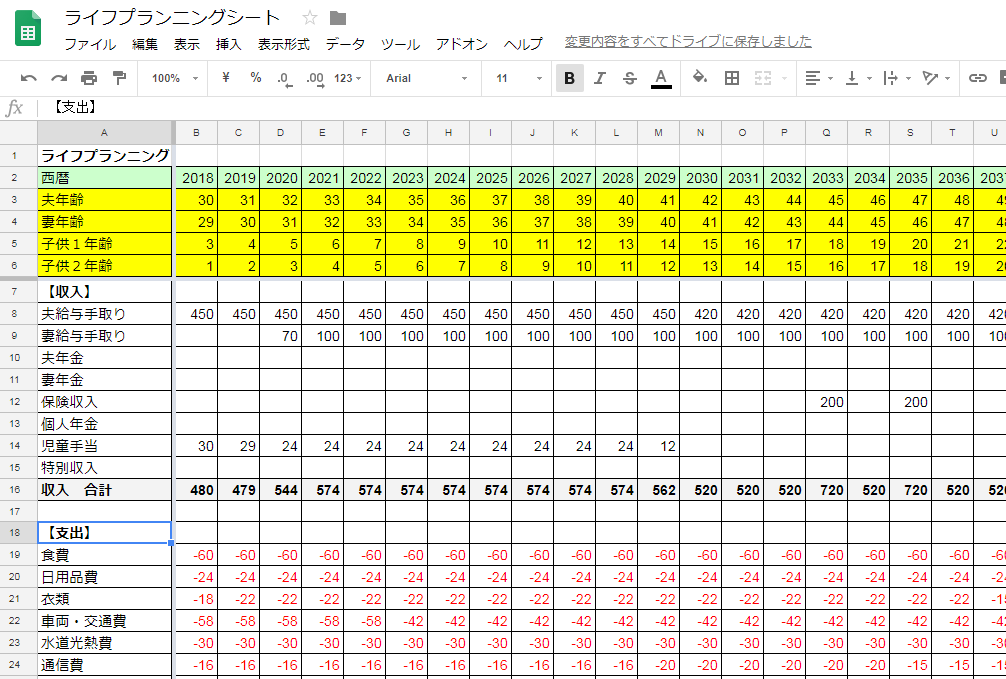Open the font size 11 dropdown
Viewport: 1006px width, 679px height.
click(x=519, y=78)
